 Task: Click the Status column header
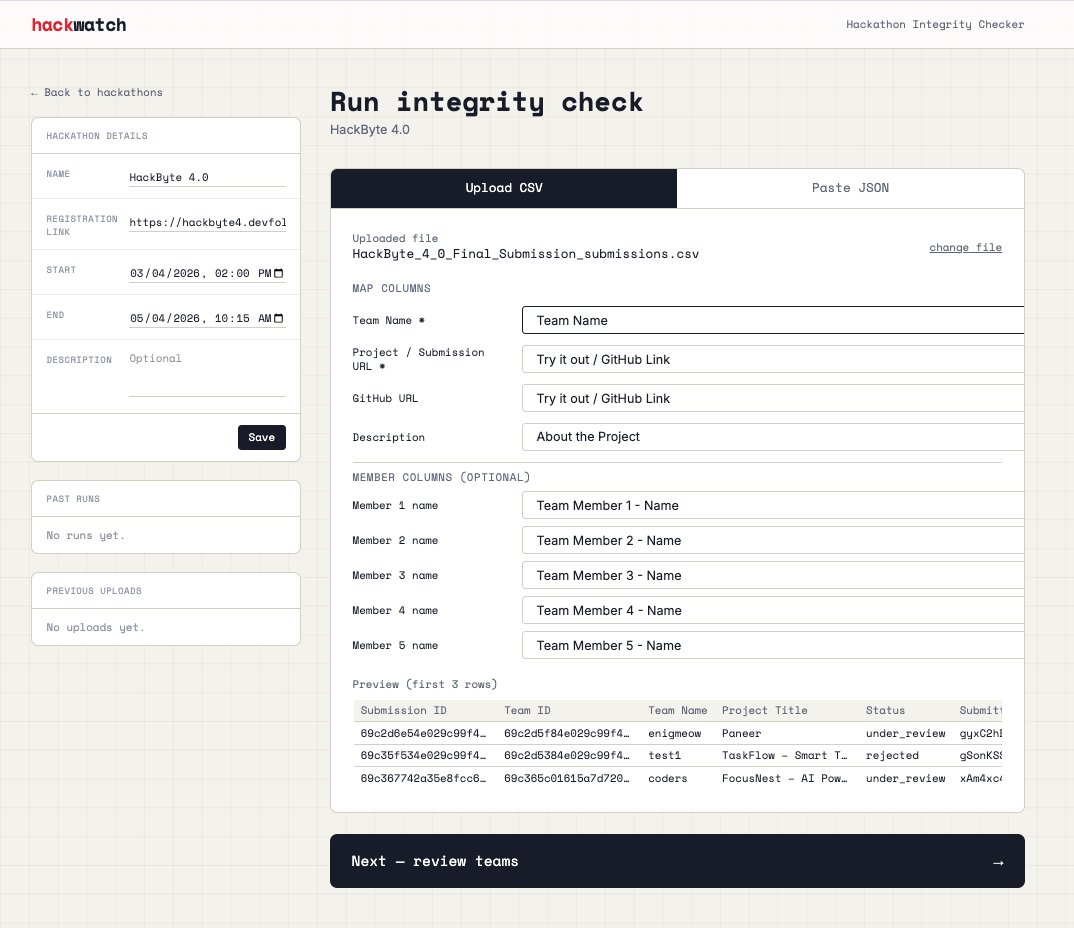tap(885, 711)
